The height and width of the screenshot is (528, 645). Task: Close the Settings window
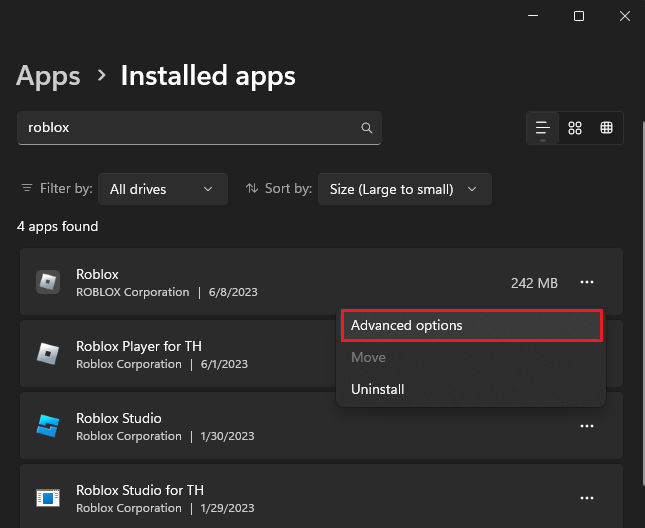[624, 16]
